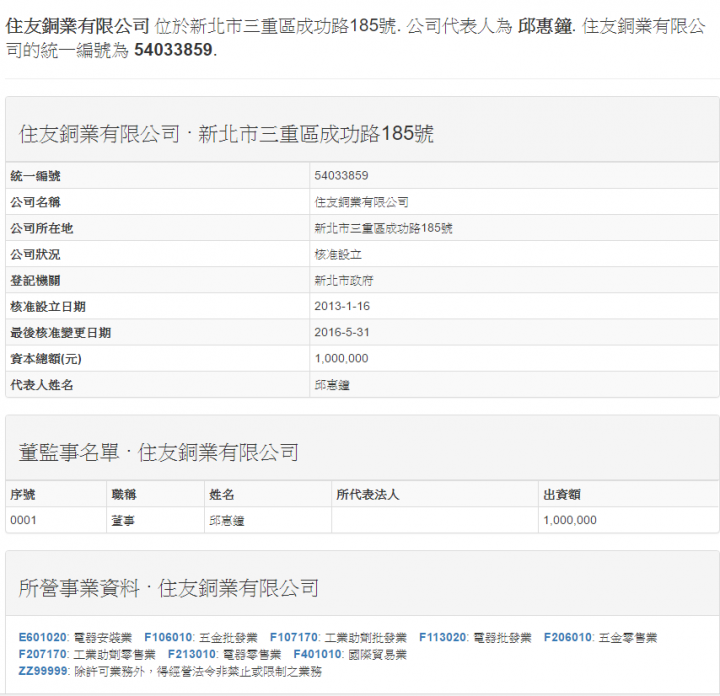Click the 公司所在地 row label
The image size is (720, 696).
[41, 228]
